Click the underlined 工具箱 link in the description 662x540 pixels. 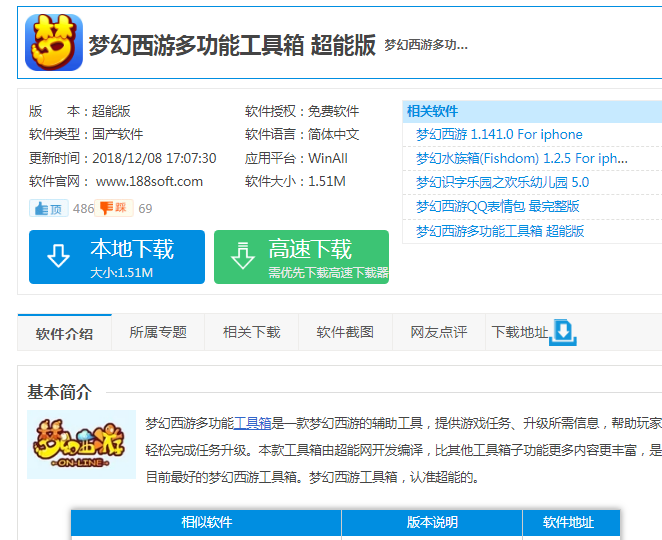click(252, 423)
